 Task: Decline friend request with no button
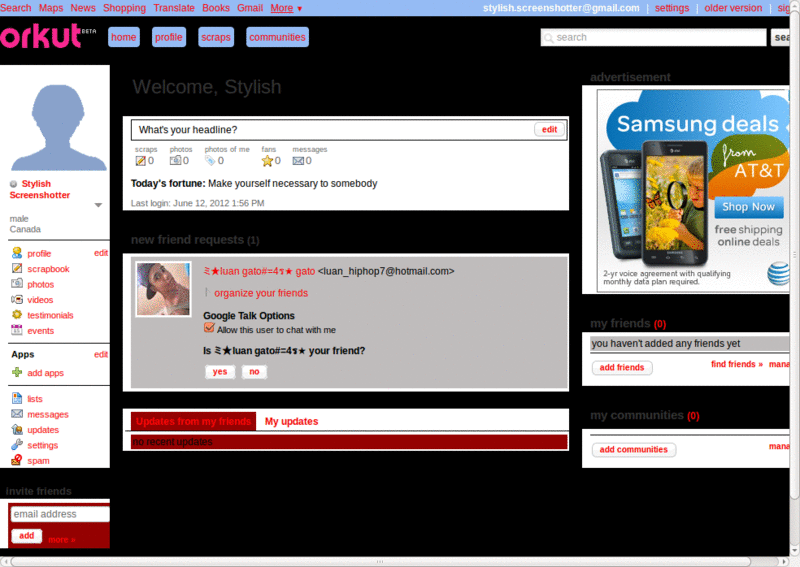[x=254, y=372]
